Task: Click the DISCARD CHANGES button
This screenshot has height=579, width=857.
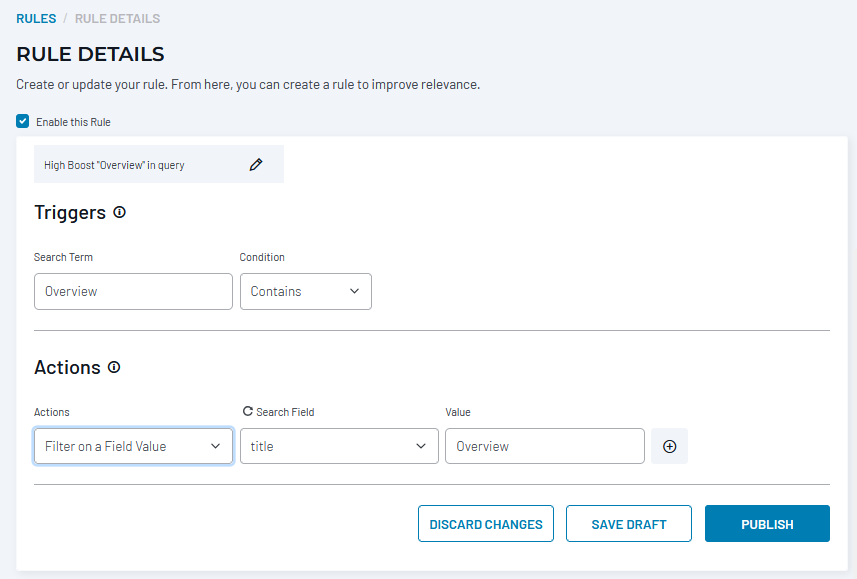Action: pyautogui.click(x=486, y=524)
